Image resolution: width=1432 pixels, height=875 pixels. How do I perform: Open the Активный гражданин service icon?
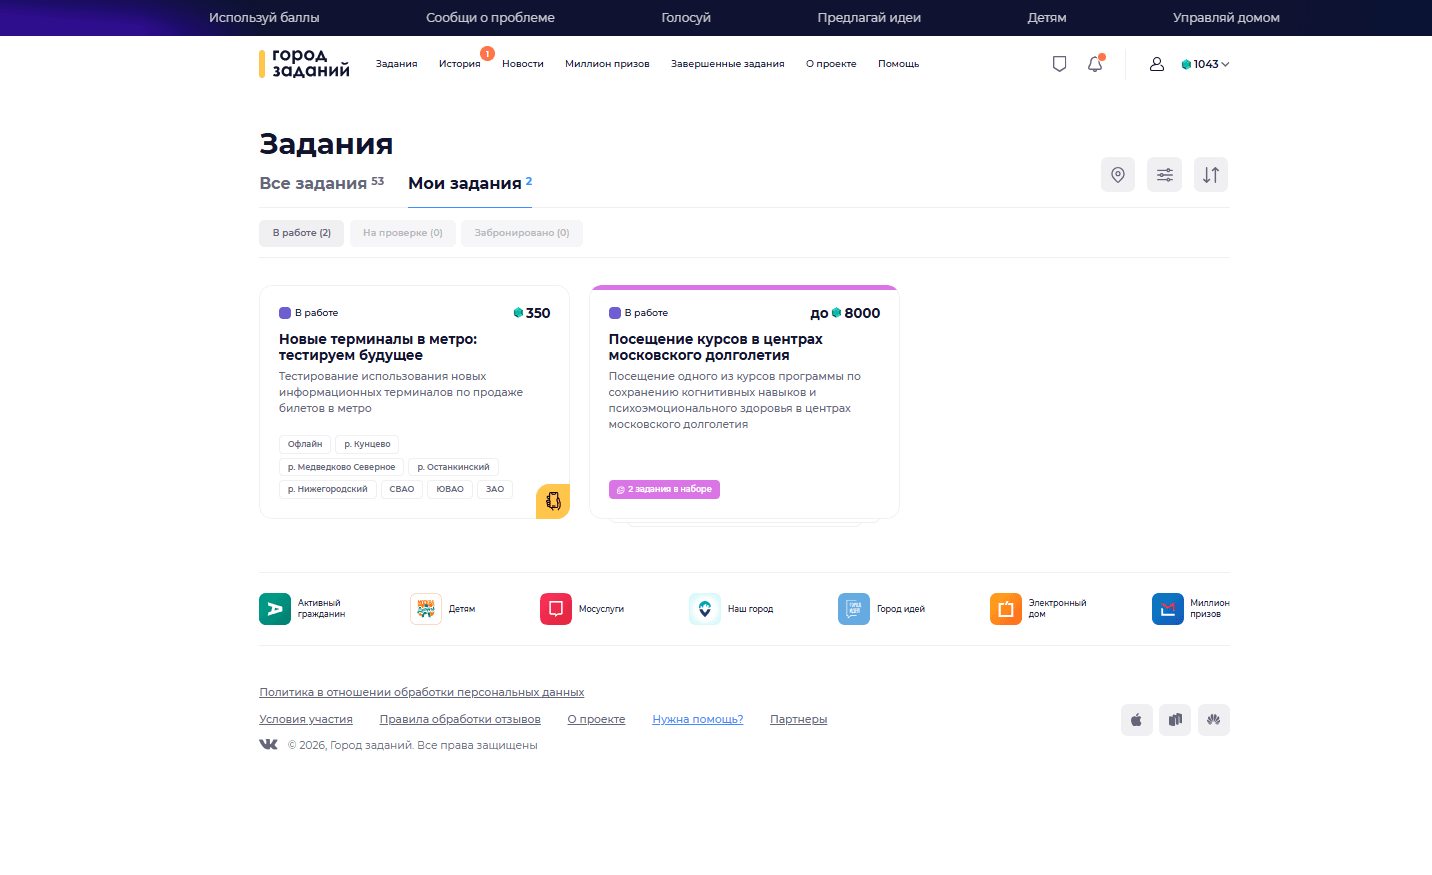[275, 609]
